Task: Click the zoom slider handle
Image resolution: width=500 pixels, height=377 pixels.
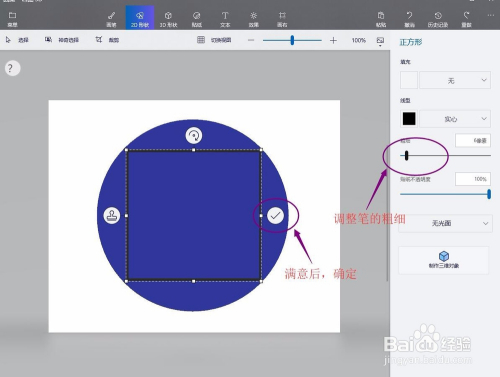Action: pyautogui.click(x=292, y=40)
